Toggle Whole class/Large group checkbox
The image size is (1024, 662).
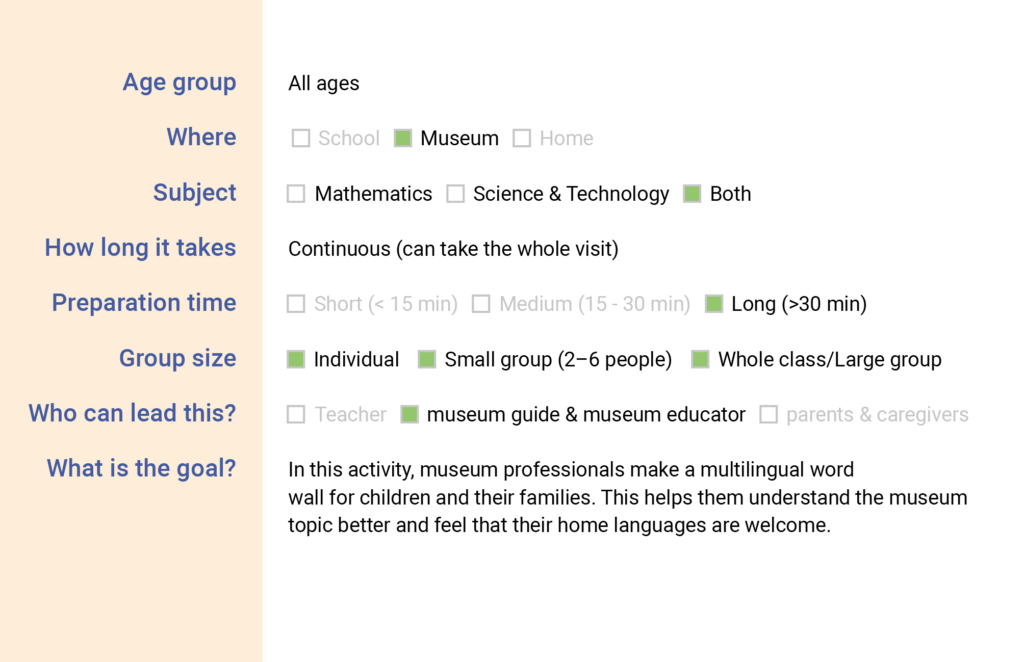pos(701,359)
